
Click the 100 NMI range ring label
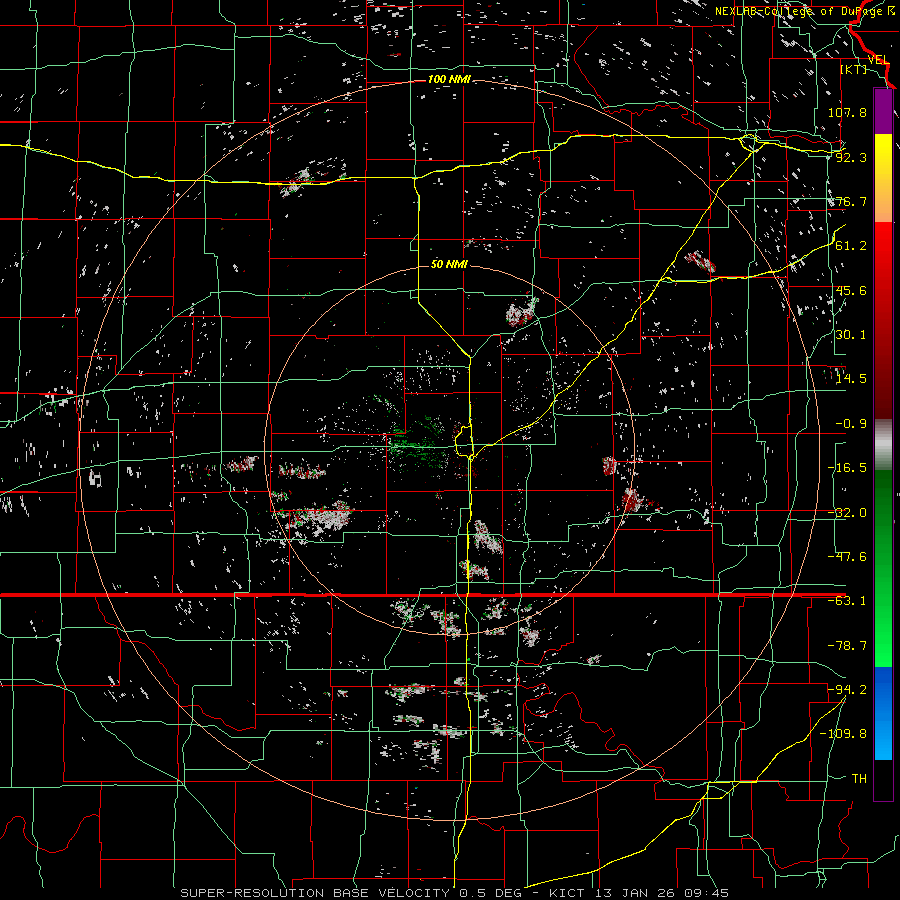coord(449,79)
